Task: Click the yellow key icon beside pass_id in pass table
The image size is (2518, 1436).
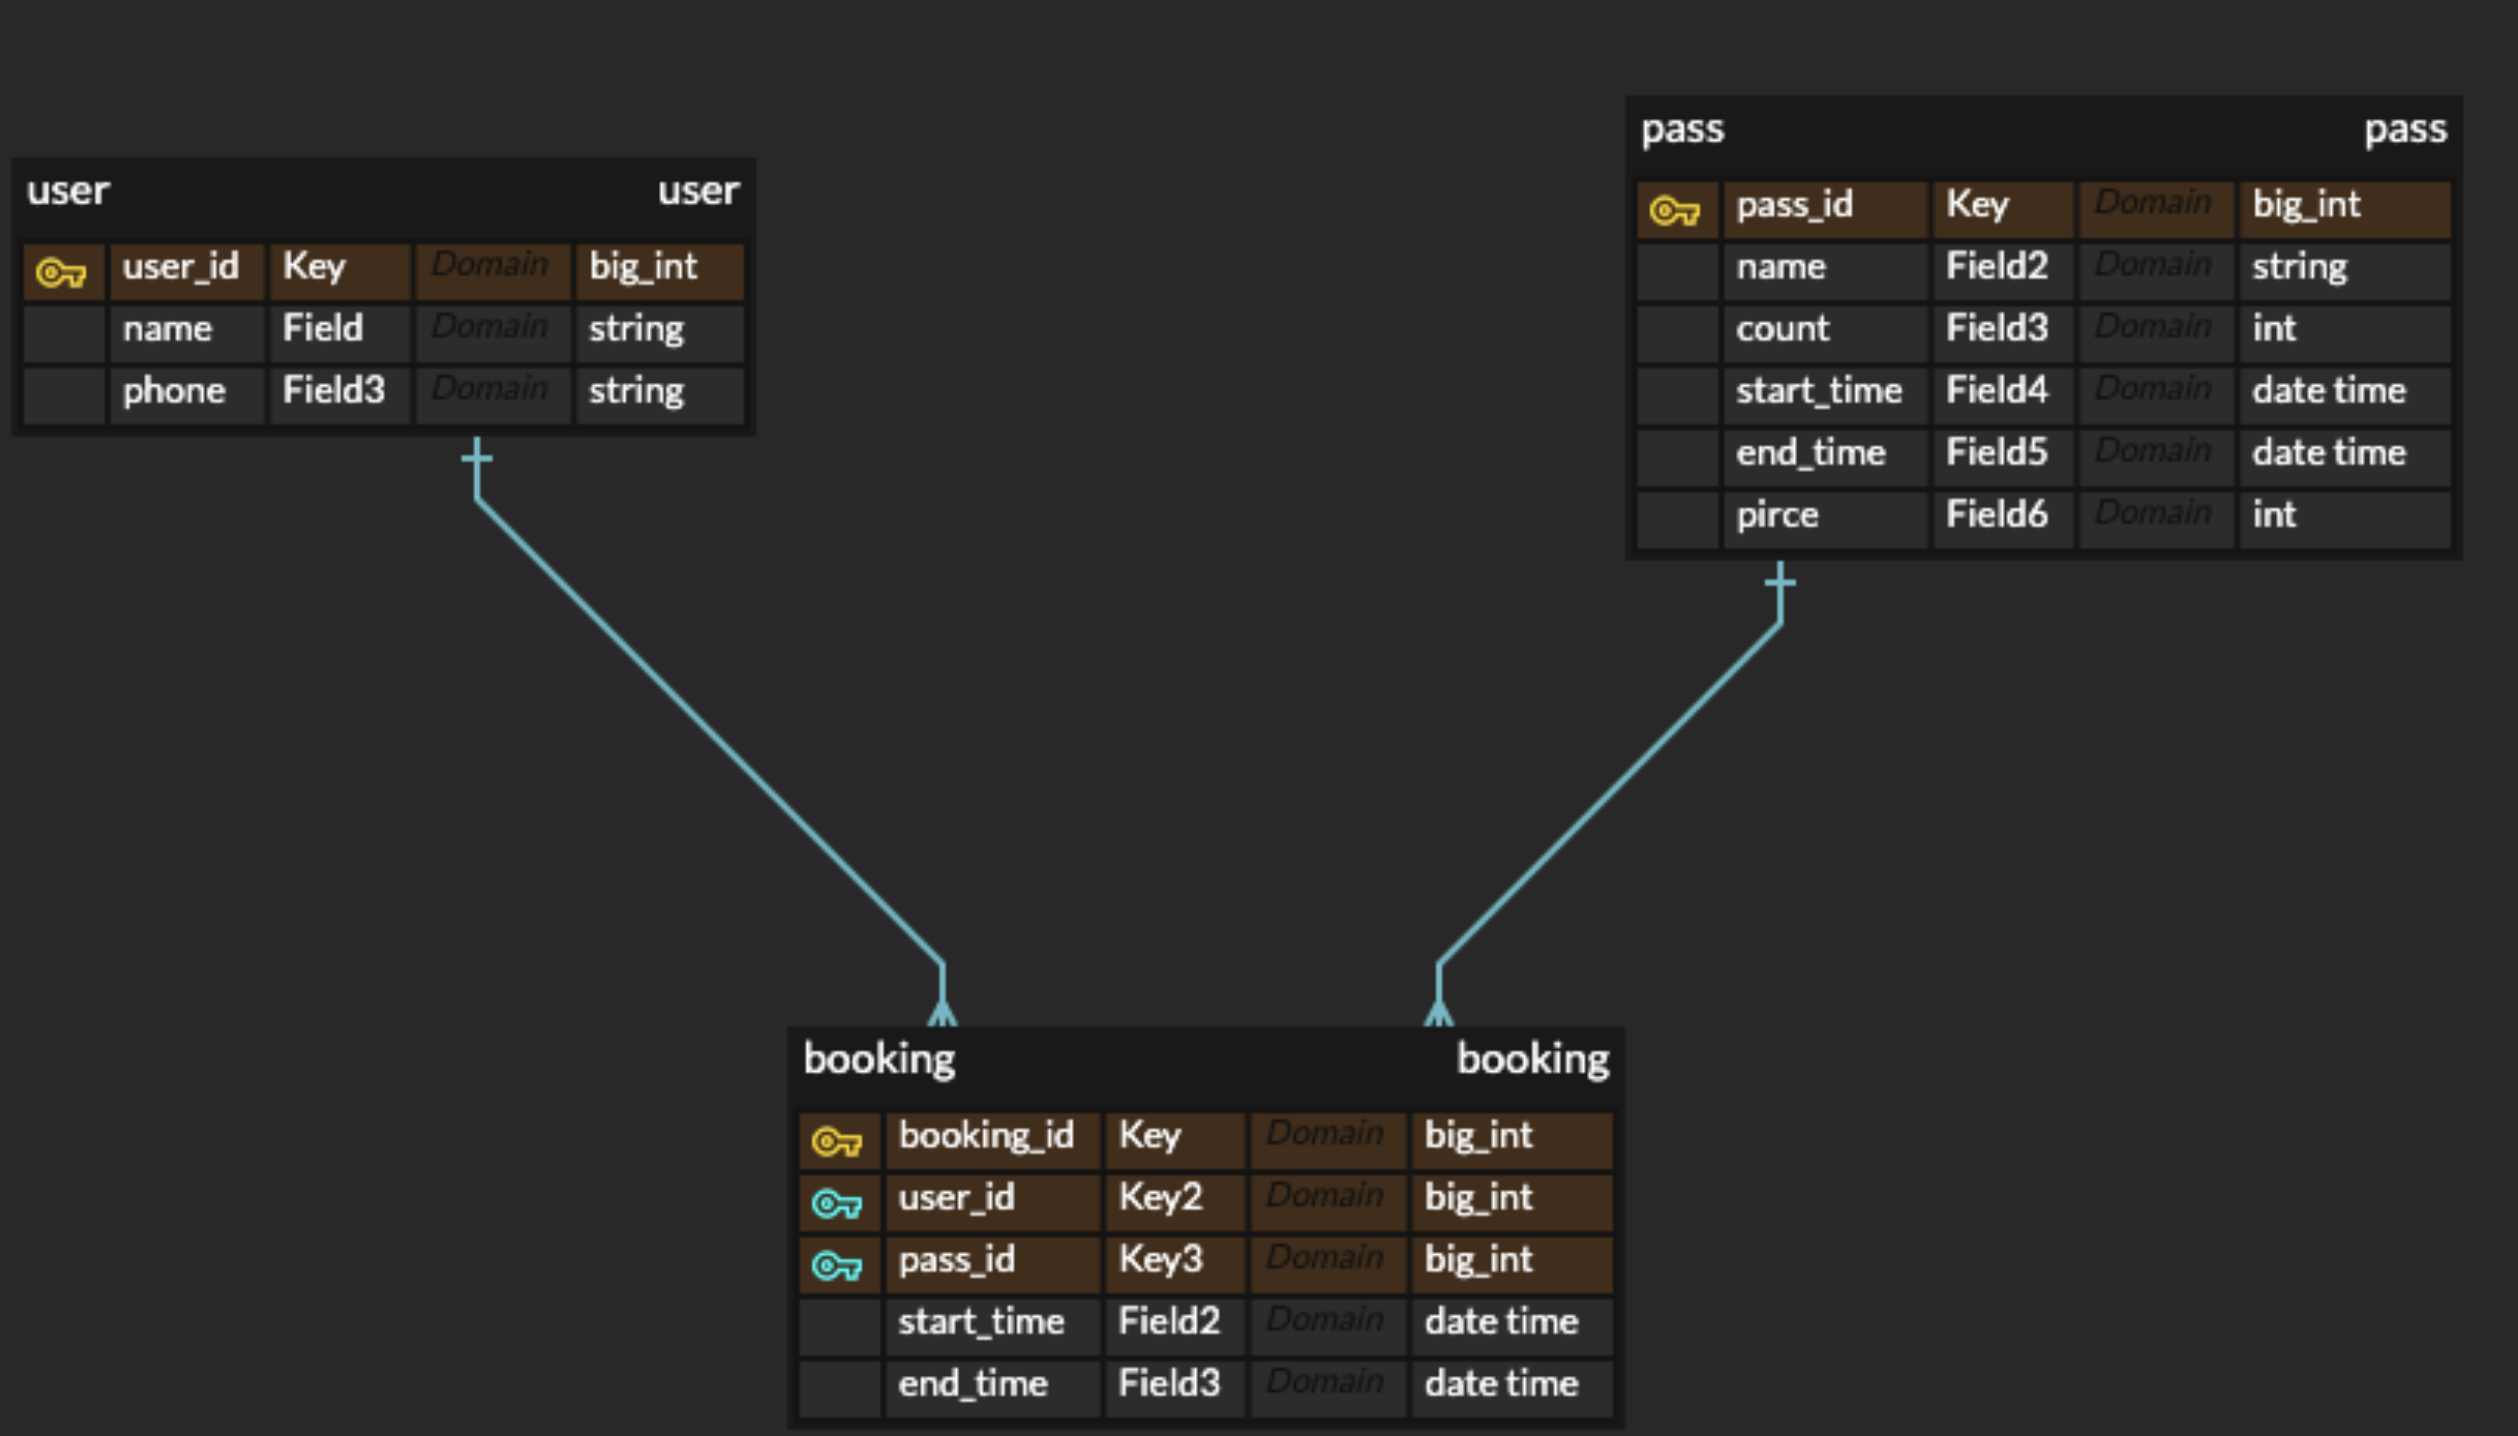Action: coord(1675,210)
